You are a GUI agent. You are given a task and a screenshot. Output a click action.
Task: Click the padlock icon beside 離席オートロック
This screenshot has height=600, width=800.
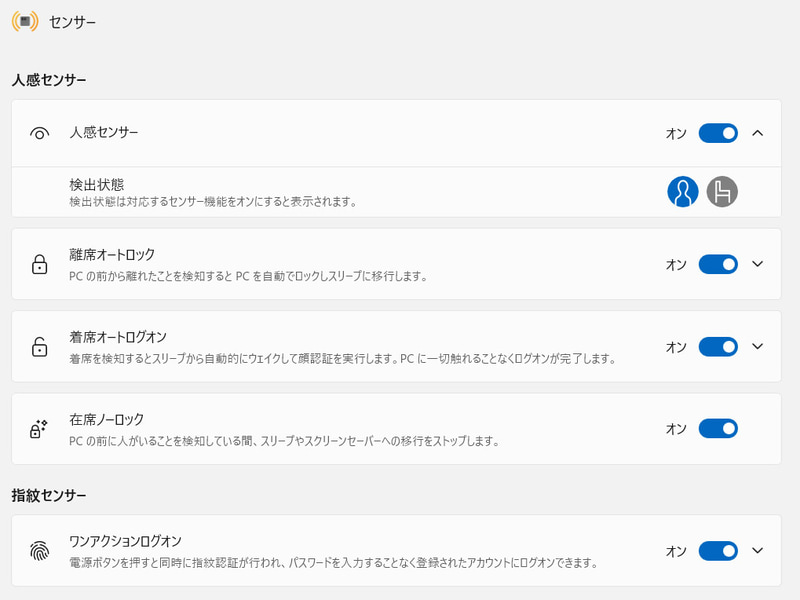coord(39,265)
